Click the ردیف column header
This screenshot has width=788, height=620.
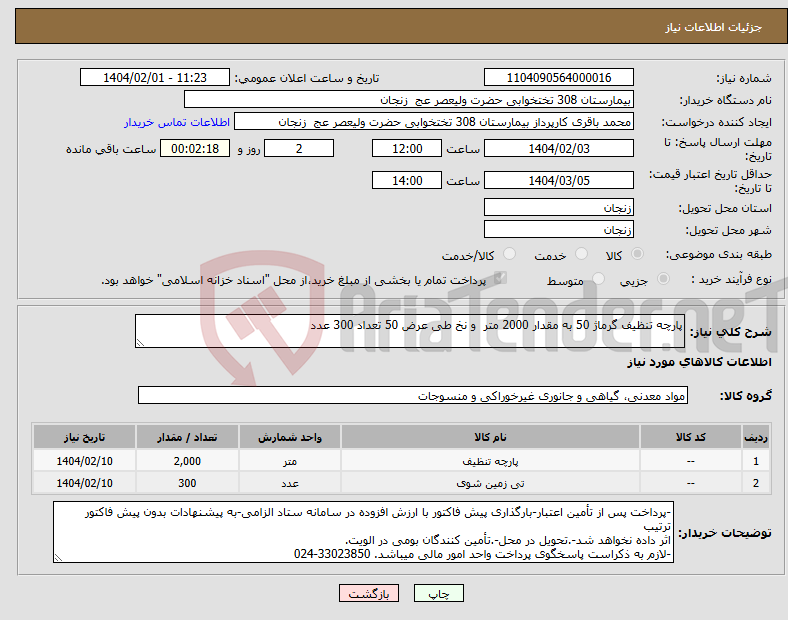coord(755,437)
